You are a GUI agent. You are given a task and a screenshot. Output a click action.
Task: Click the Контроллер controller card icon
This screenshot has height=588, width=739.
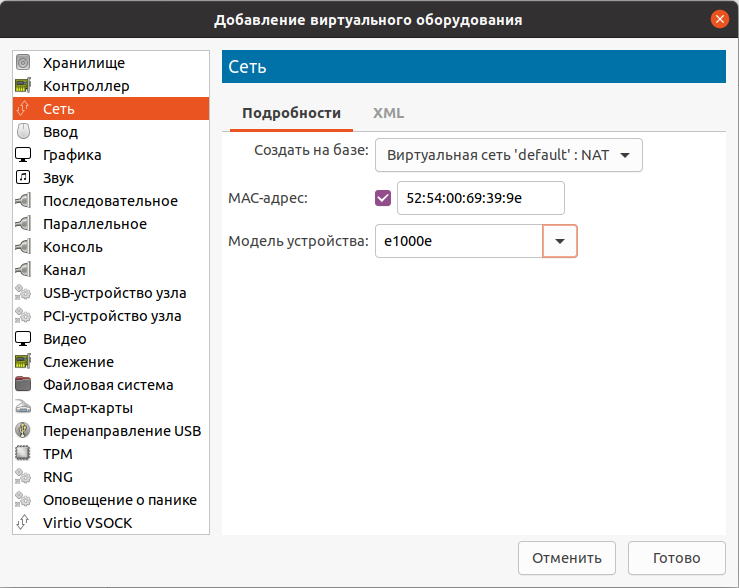(x=23, y=85)
